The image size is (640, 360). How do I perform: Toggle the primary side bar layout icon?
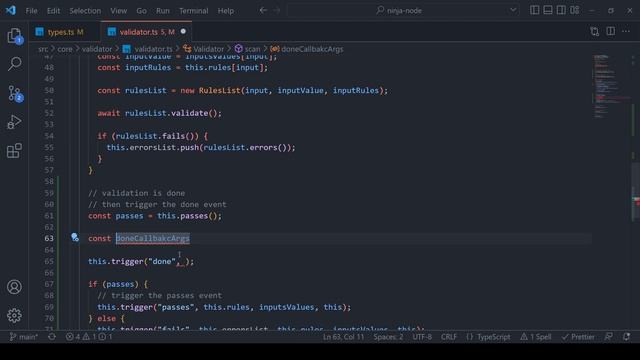tap(534, 10)
